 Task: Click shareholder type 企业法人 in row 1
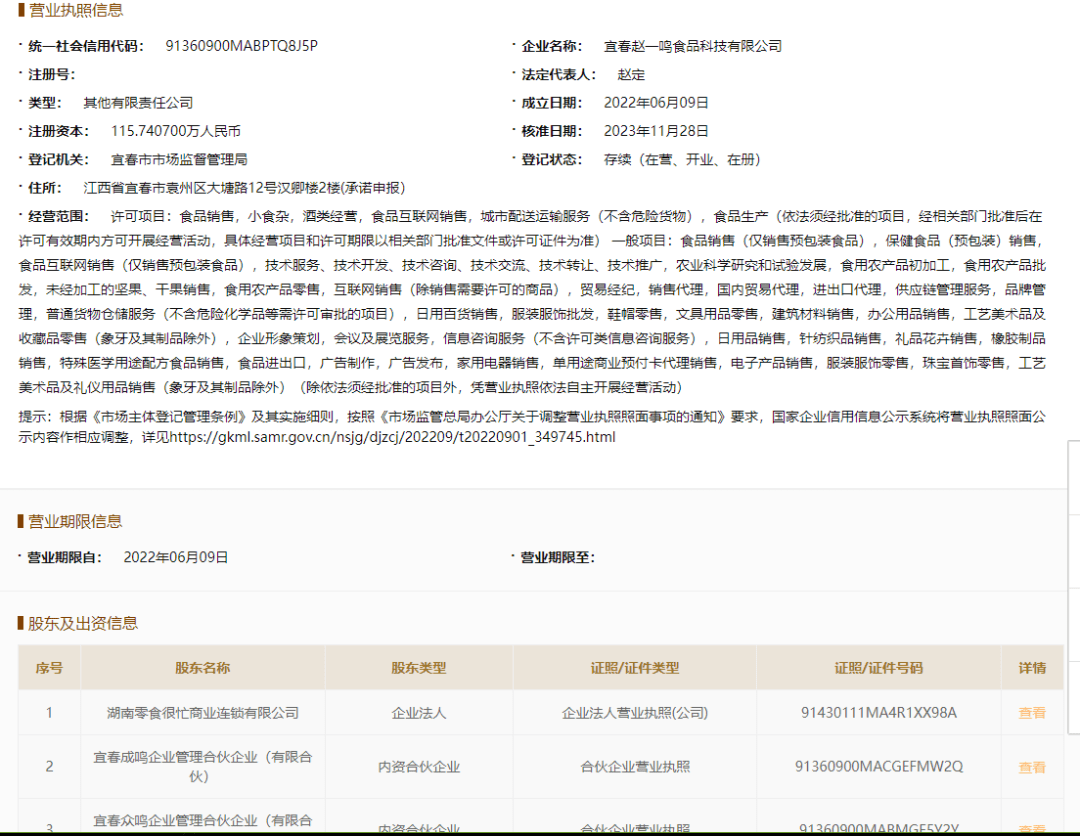point(419,713)
